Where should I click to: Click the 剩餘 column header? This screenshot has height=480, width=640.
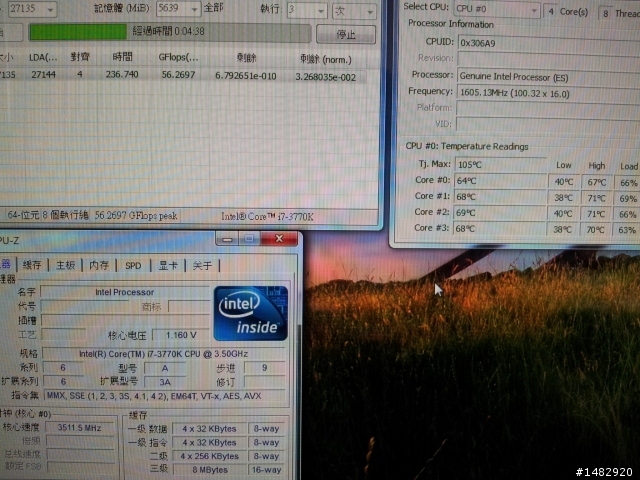247,58
